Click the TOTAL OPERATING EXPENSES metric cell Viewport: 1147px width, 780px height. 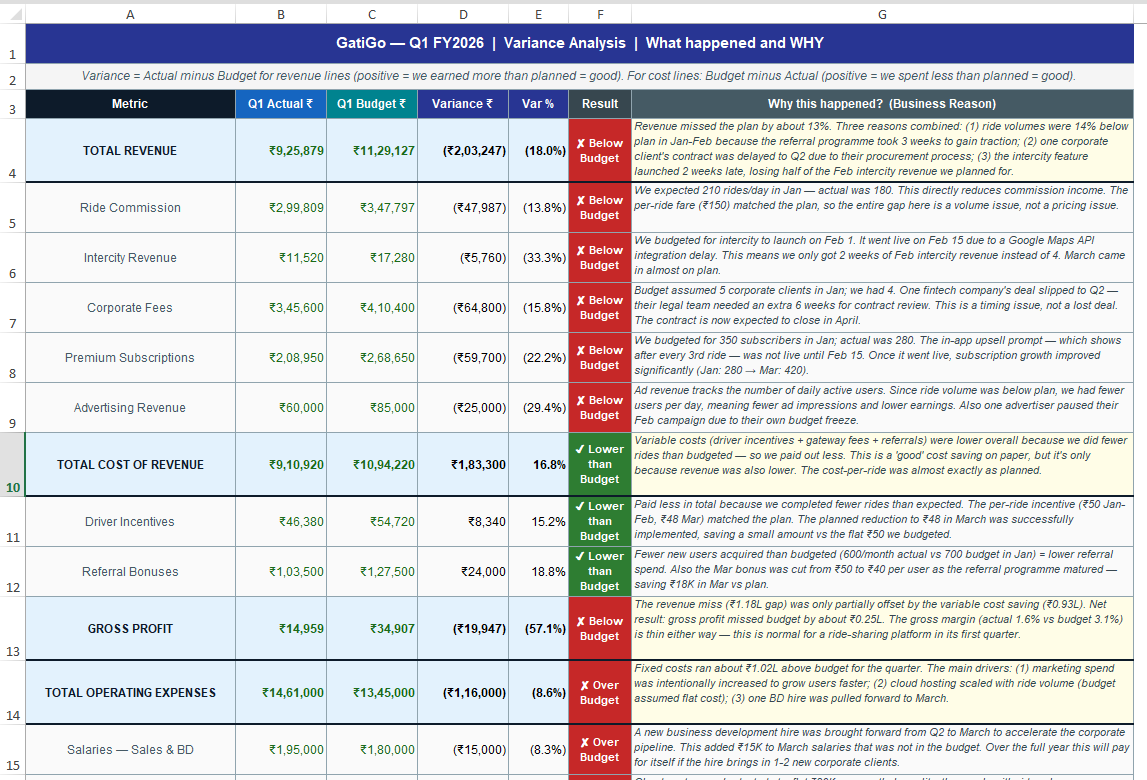point(130,693)
